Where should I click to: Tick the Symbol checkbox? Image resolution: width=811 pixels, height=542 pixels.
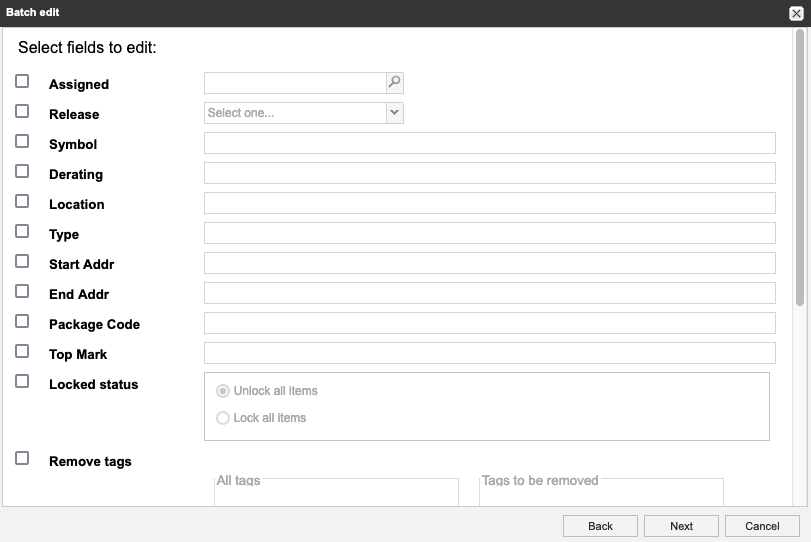click(x=22, y=142)
